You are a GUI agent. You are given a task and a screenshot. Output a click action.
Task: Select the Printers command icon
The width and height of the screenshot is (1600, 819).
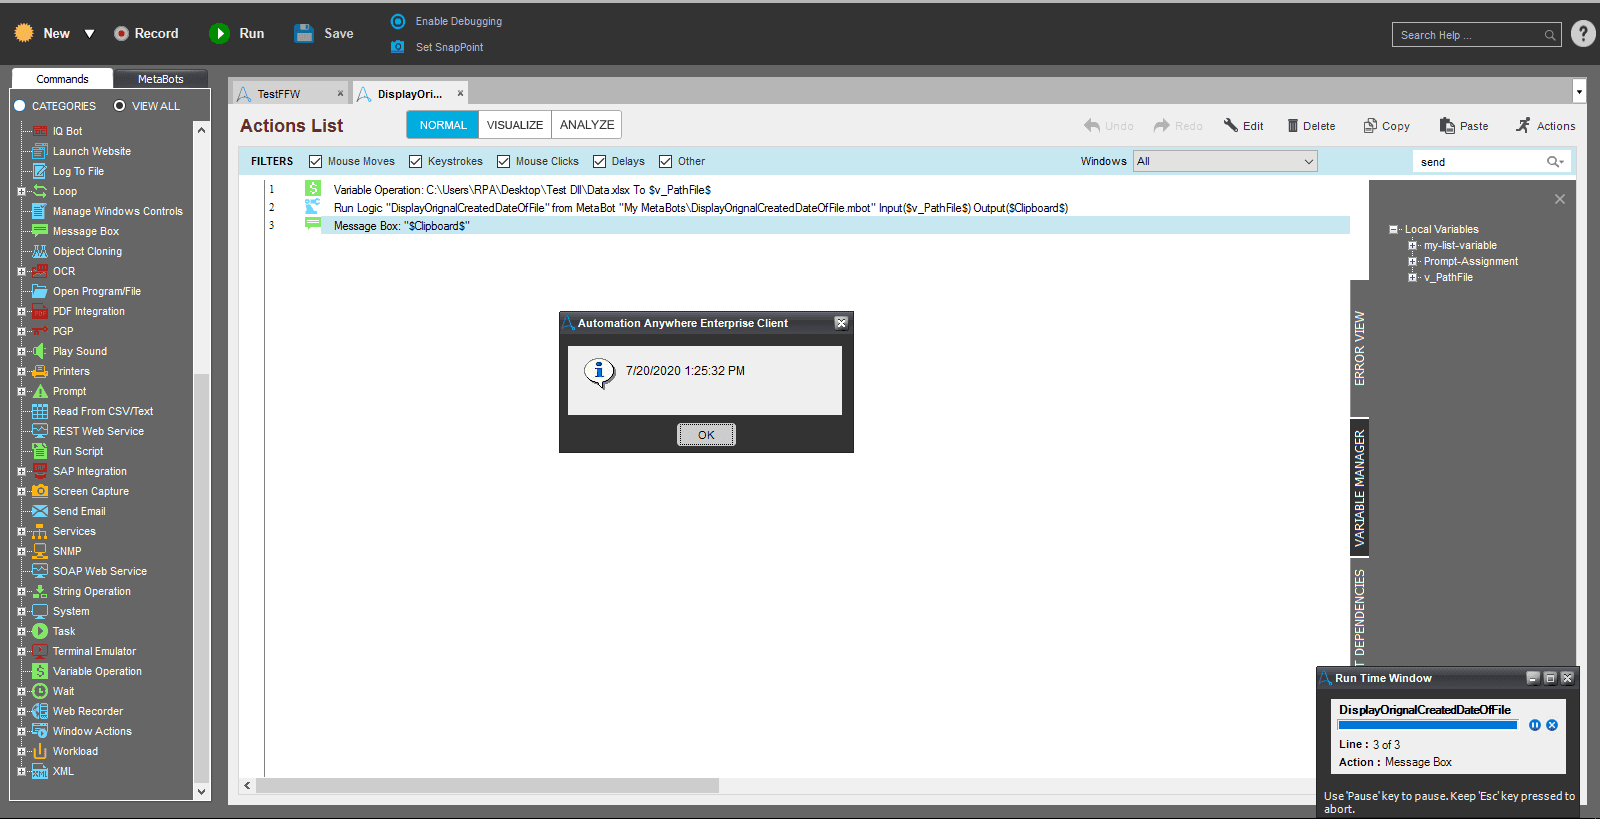40,371
